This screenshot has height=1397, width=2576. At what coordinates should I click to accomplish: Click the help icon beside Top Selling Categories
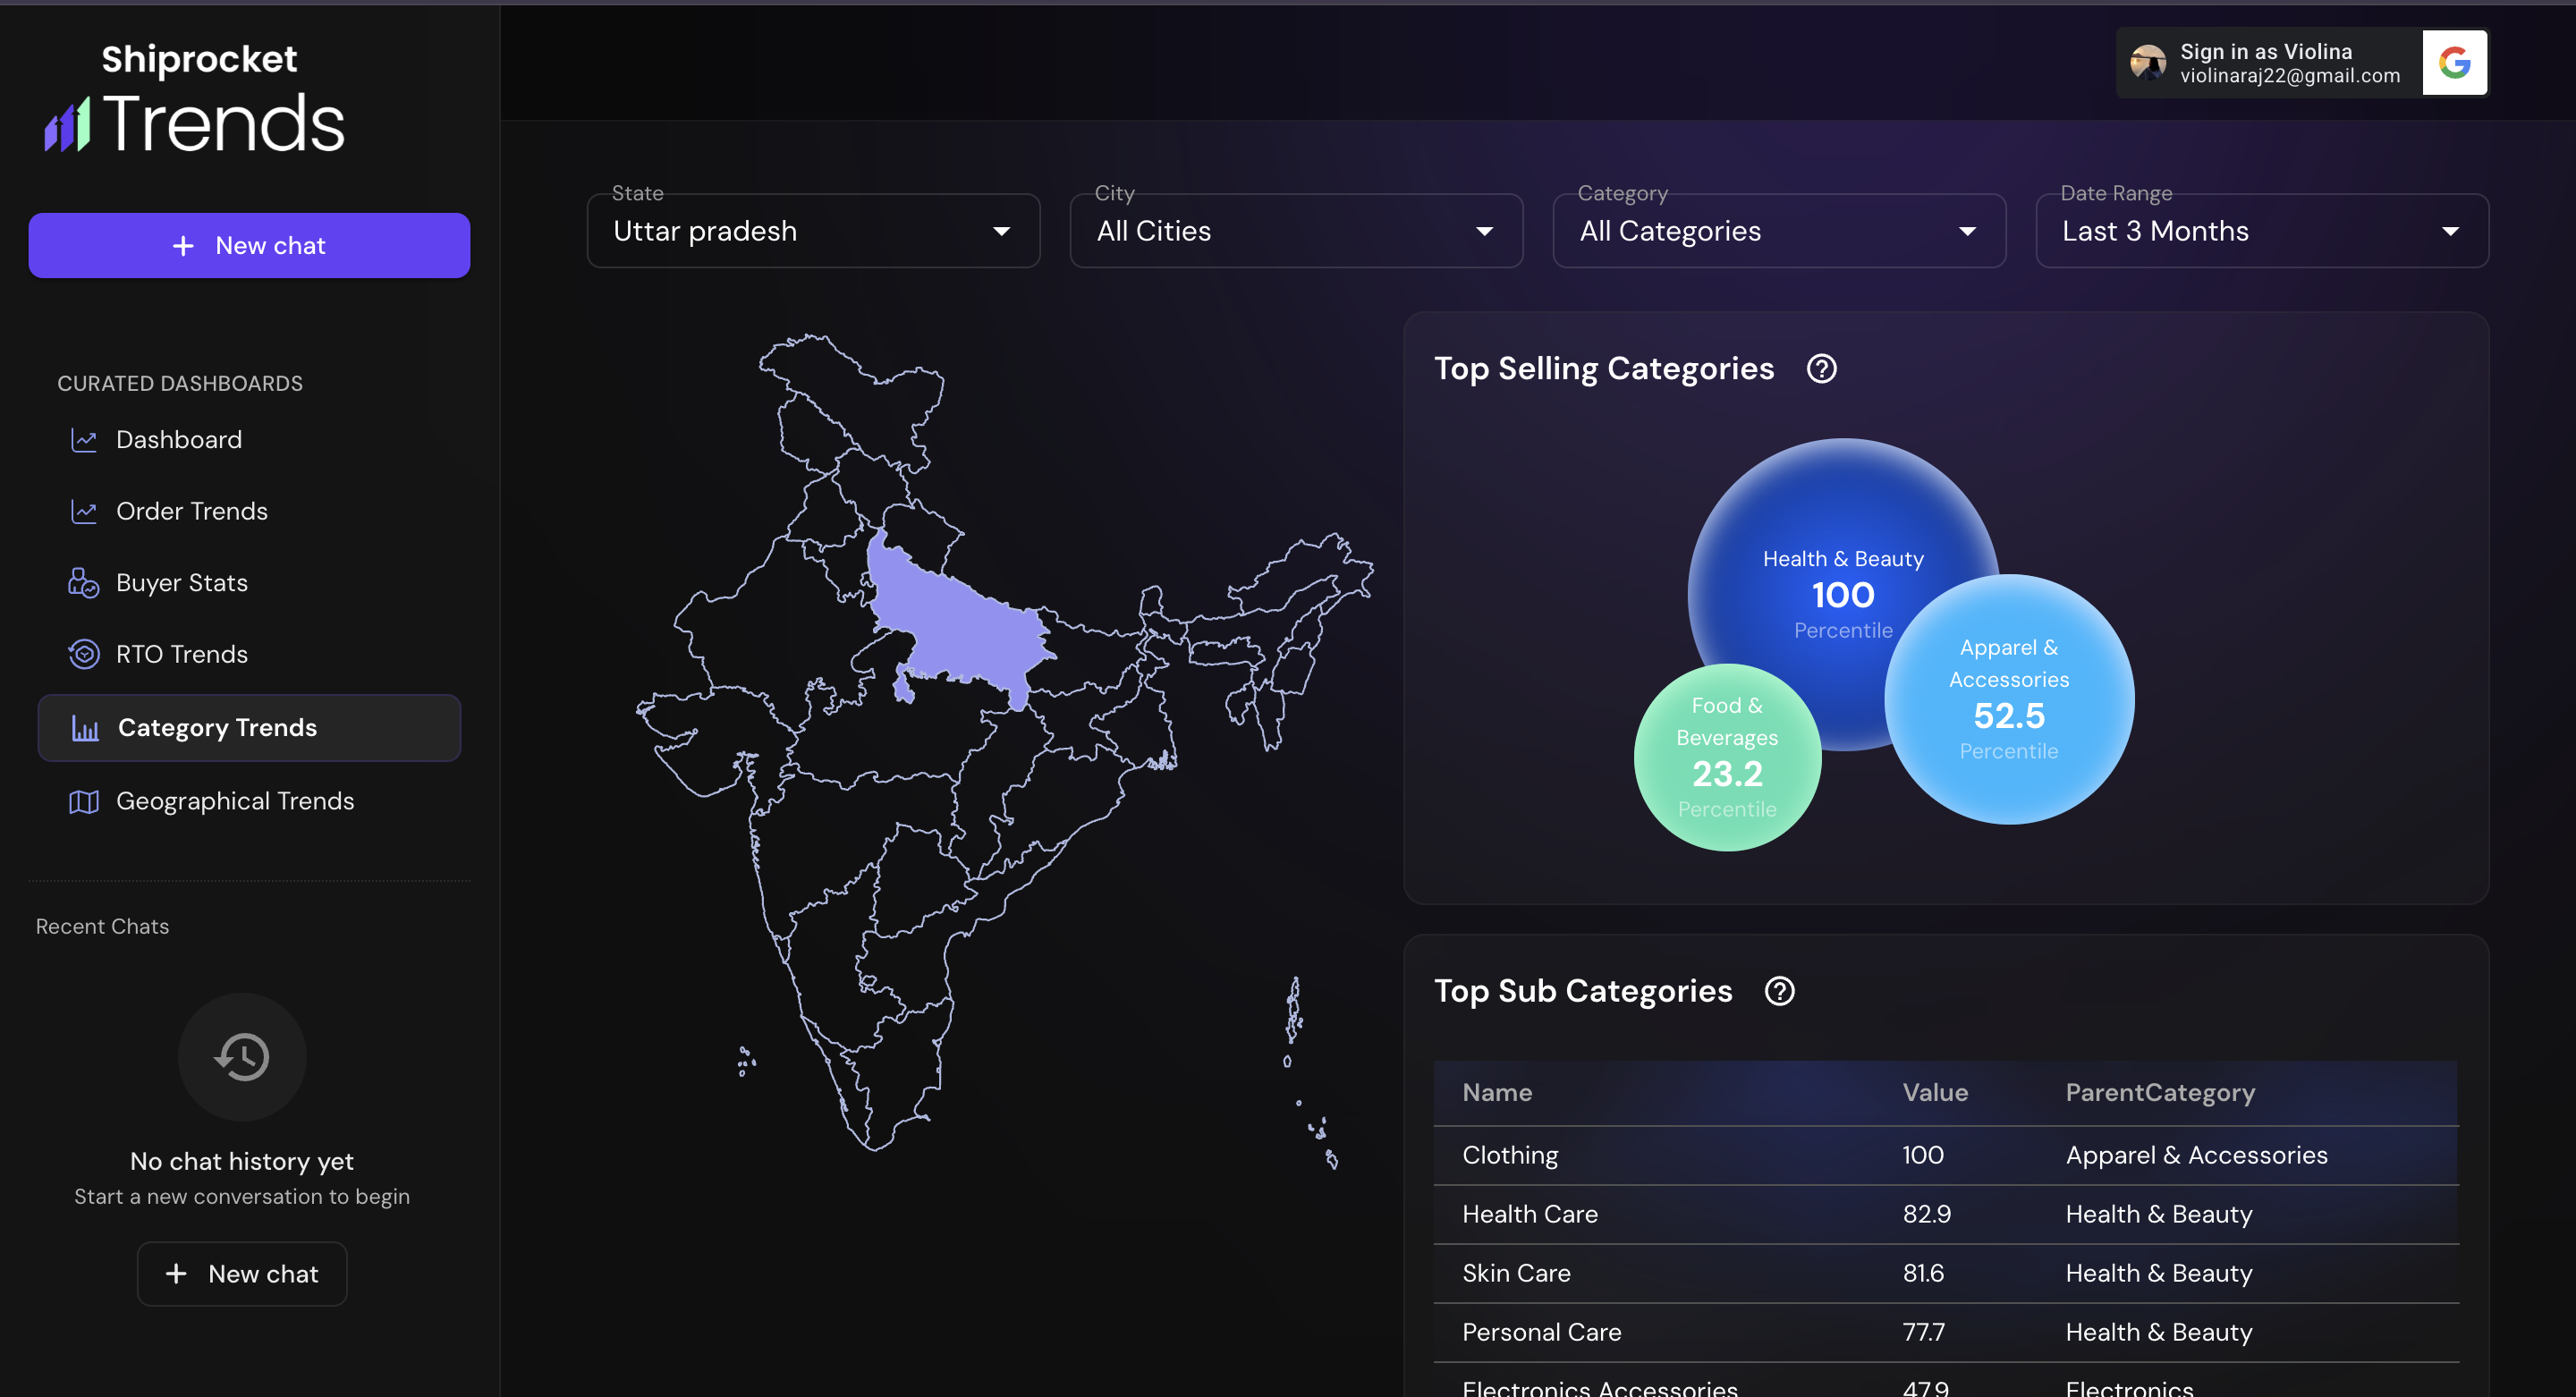1822,368
